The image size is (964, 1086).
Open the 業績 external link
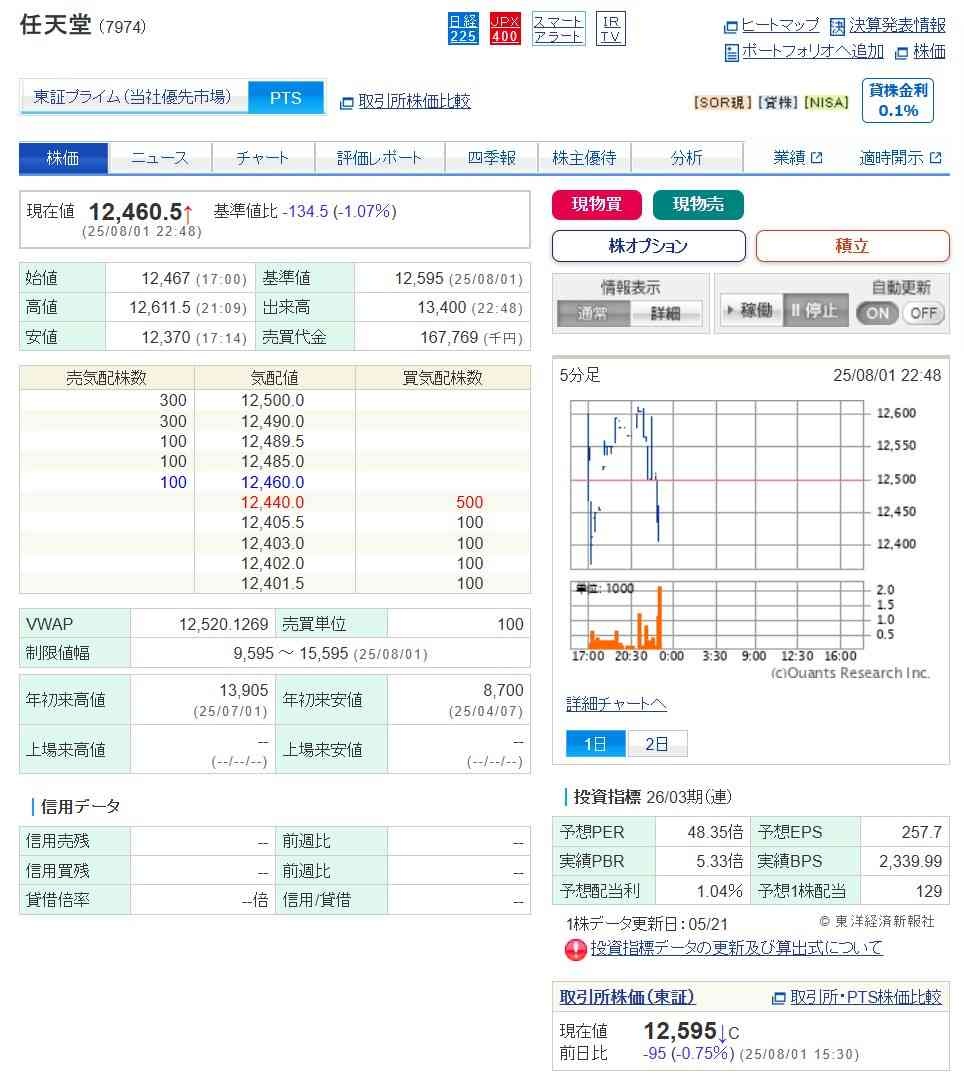(x=797, y=158)
